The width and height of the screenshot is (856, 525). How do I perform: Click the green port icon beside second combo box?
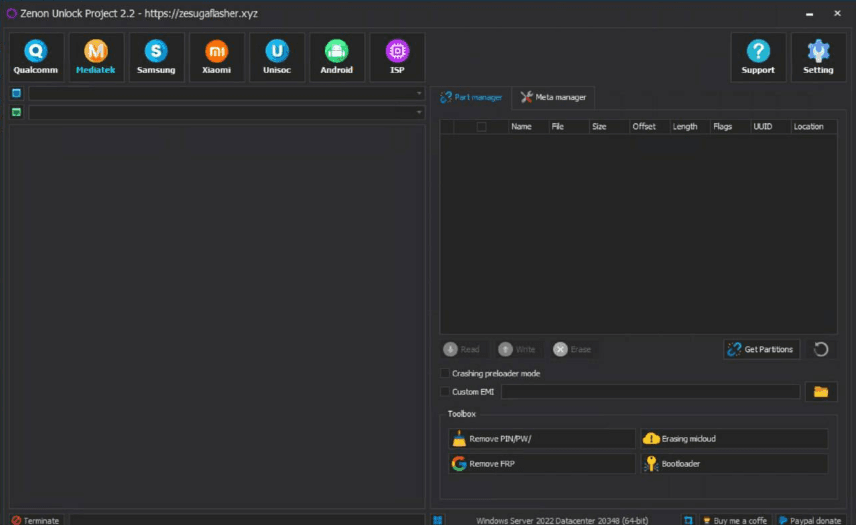(16, 112)
